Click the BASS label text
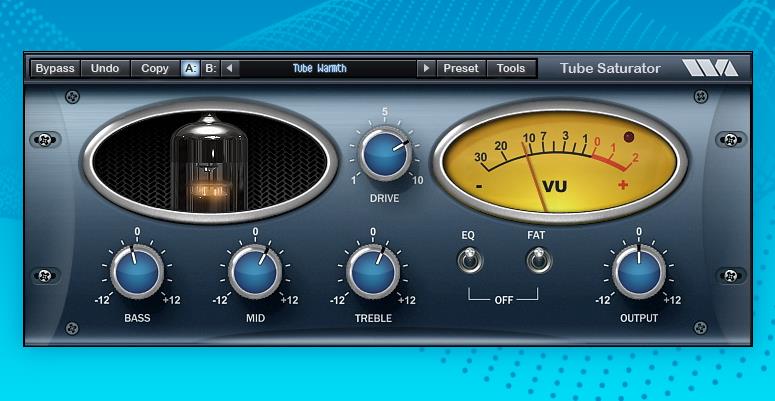775x401 pixels. pyautogui.click(x=137, y=318)
